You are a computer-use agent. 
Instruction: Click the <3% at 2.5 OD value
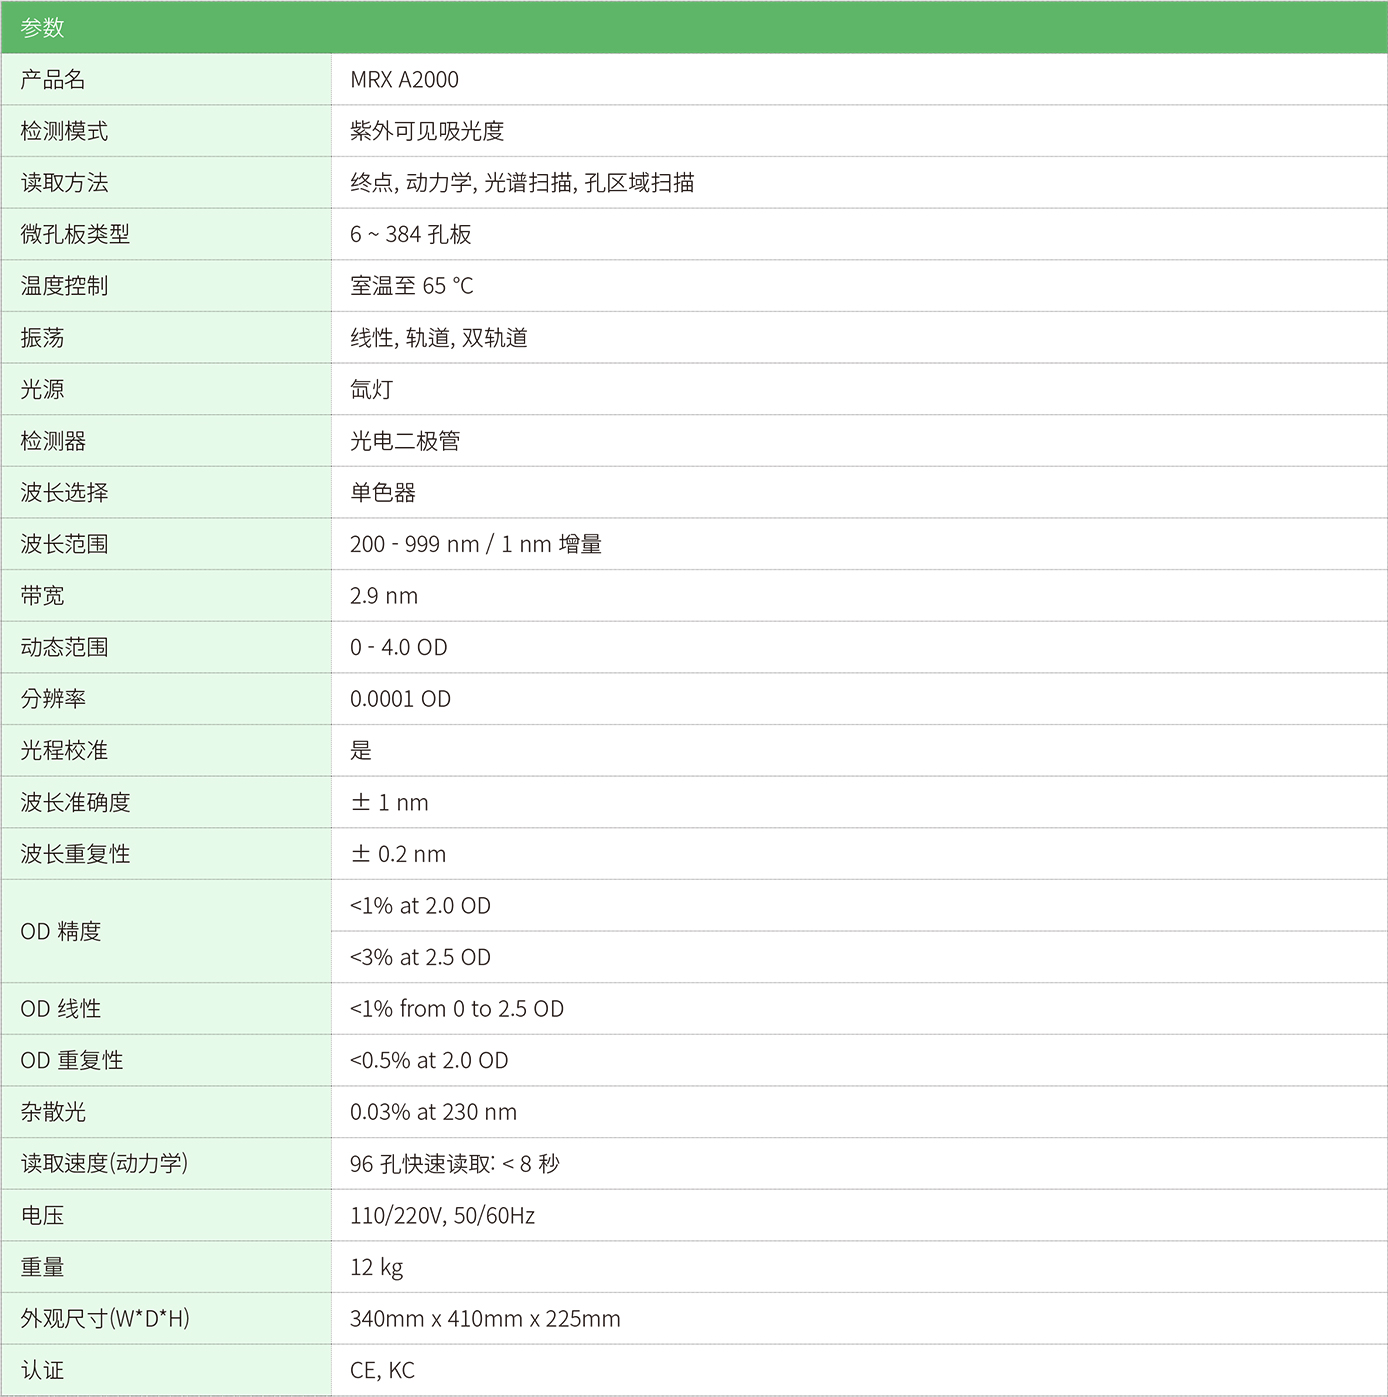click(420, 957)
